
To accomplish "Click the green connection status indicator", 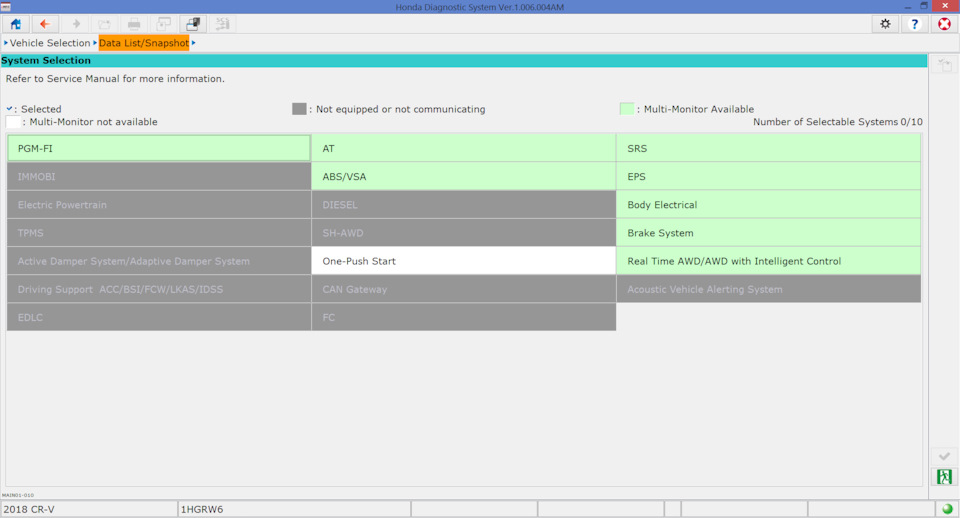I will coord(947,509).
